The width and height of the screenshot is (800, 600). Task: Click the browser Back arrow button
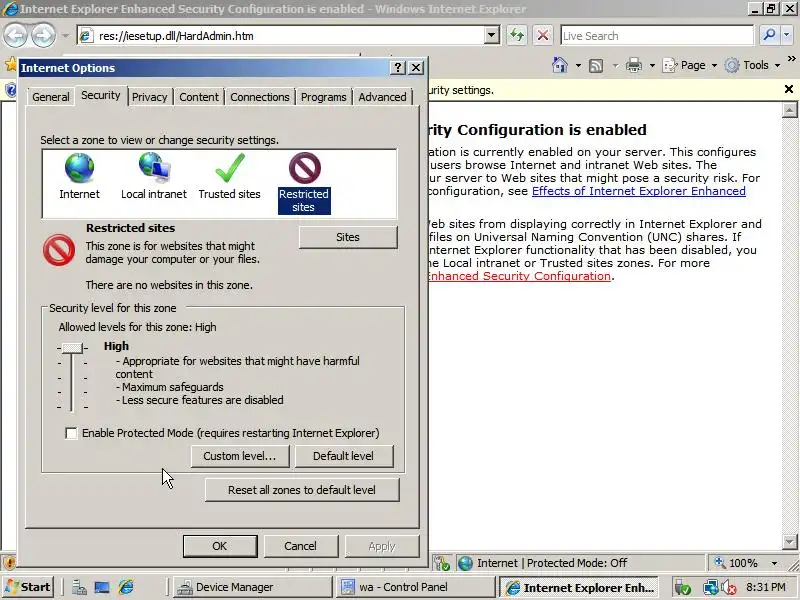click(x=15, y=36)
